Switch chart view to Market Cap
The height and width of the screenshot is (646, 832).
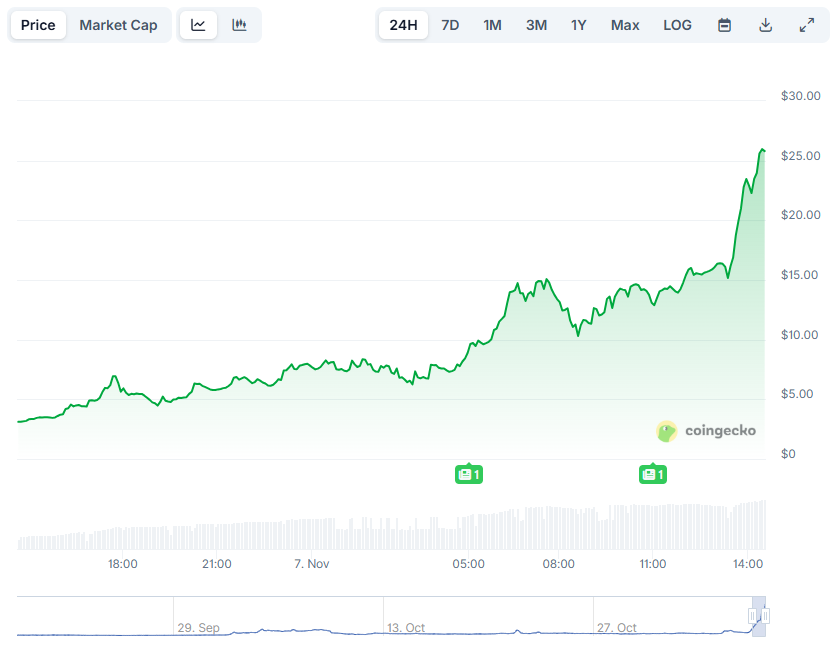118,25
